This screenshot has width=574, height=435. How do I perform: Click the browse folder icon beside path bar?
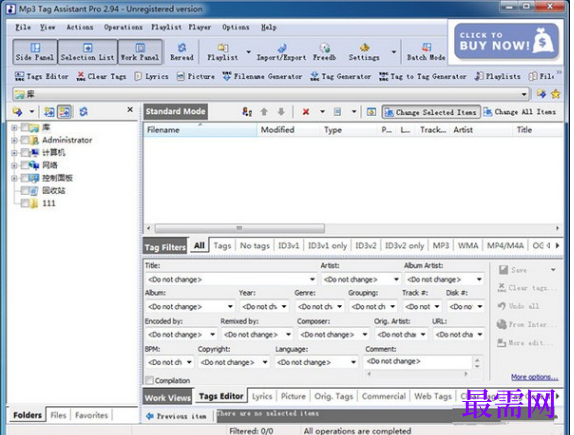[x=541, y=94]
